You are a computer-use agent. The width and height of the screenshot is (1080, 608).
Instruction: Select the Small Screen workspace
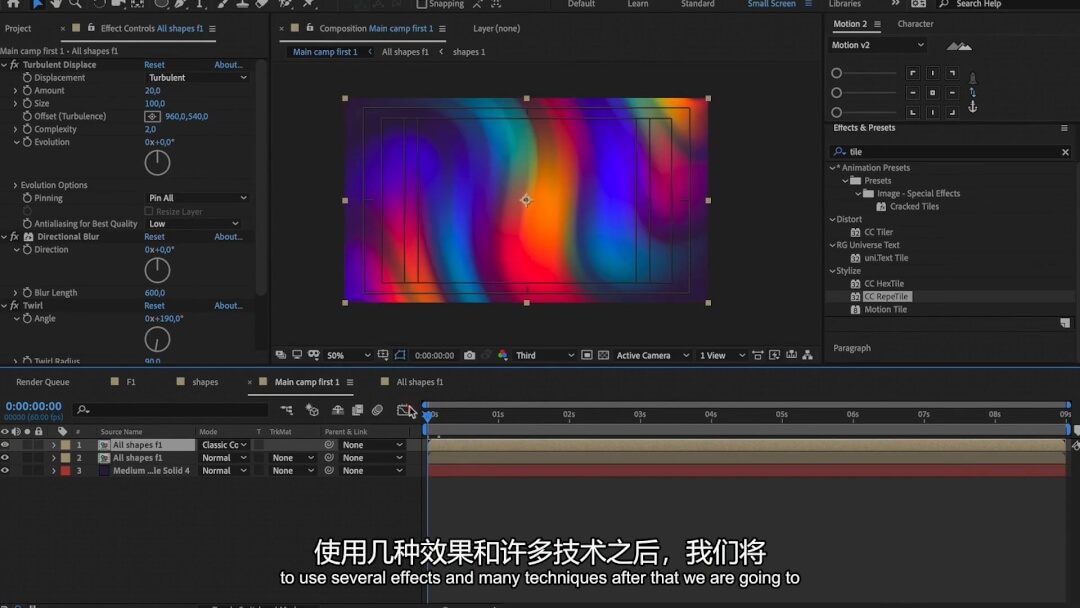tap(771, 4)
